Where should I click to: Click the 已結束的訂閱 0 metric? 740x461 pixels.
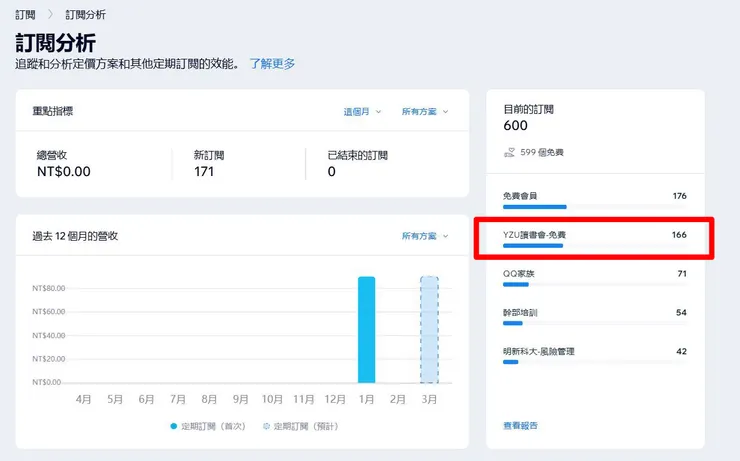click(357, 164)
